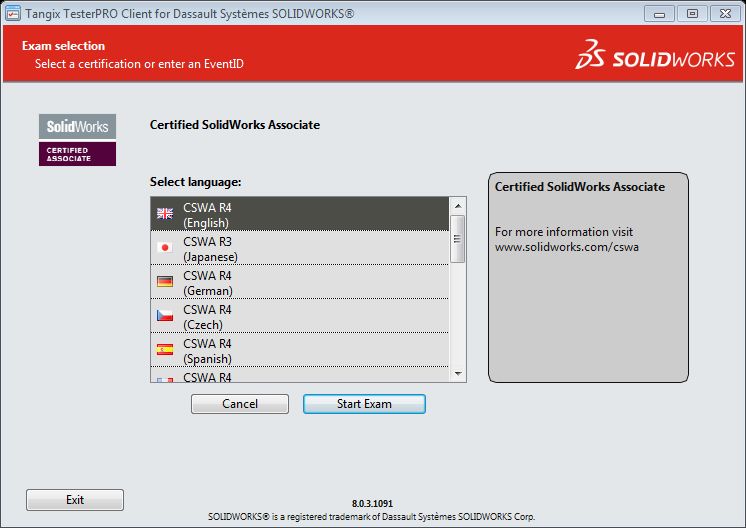746x528 pixels.
Task: Select CSWA R4 (Spanish) language option
Action: pyautogui.click(x=300, y=350)
